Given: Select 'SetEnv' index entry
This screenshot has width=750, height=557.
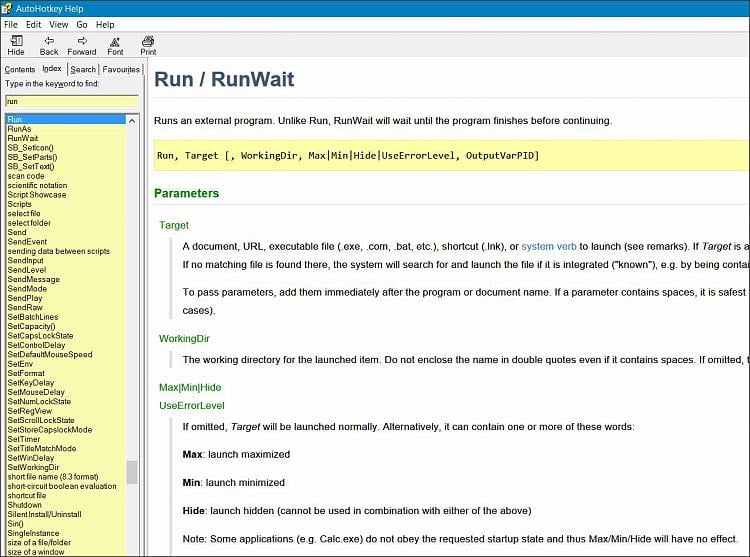Looking at the screenshot, I should click(20, 364).
